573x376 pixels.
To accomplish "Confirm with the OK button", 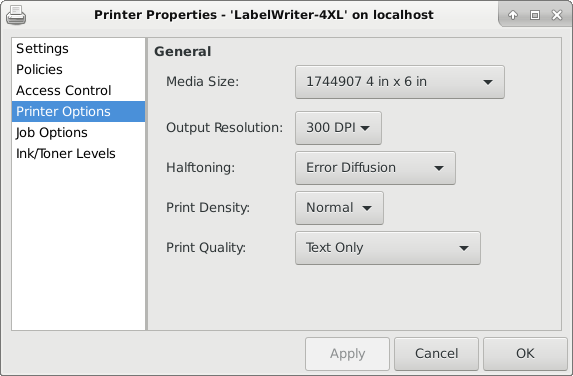I will click(525, 354).
